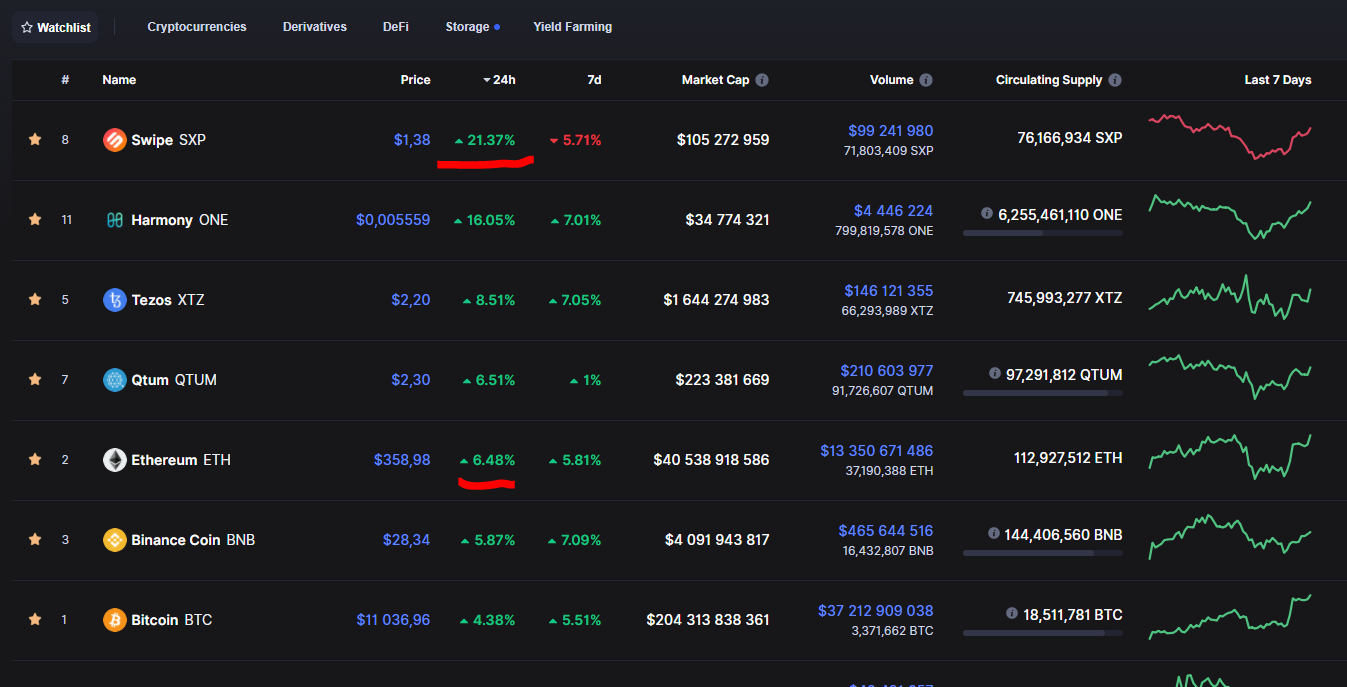The image size is (1347, 687).
Task: Click info icon beside BNB circulating supply
Action: coord(993,534)
